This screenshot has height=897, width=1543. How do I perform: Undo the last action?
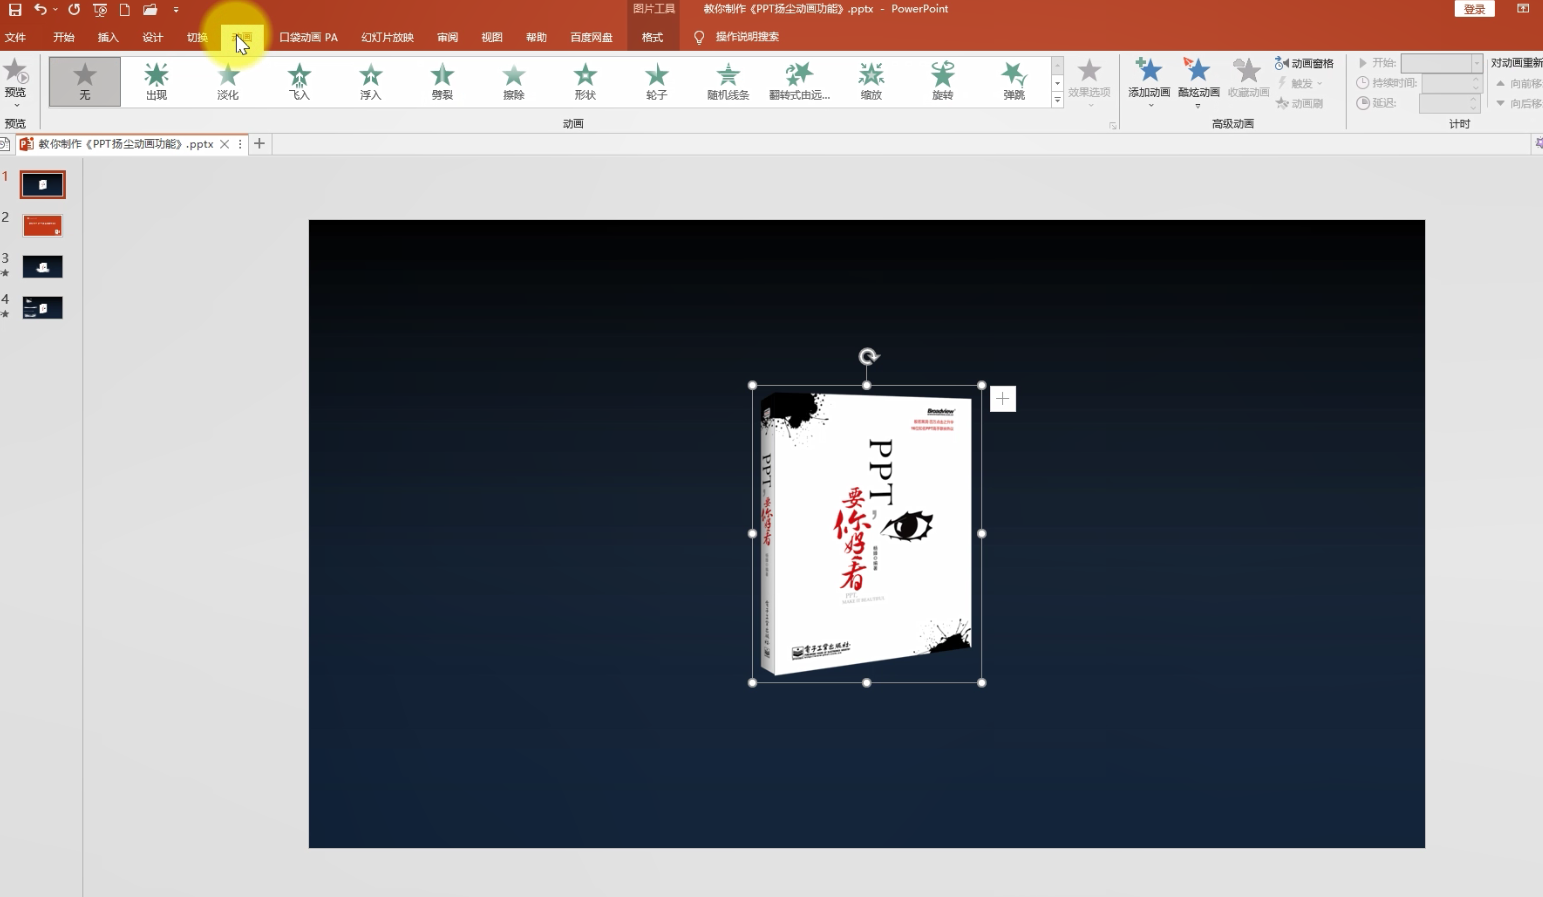(40, 10)
